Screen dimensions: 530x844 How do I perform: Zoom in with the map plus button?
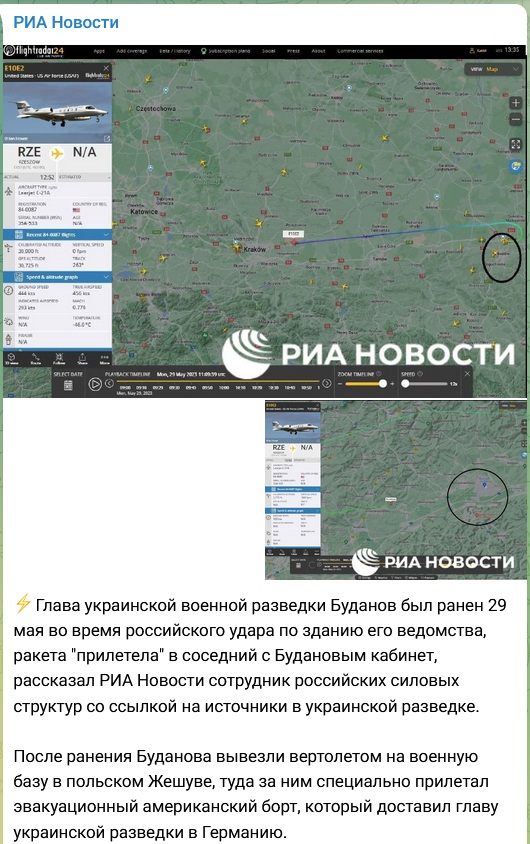pos(515,103)
